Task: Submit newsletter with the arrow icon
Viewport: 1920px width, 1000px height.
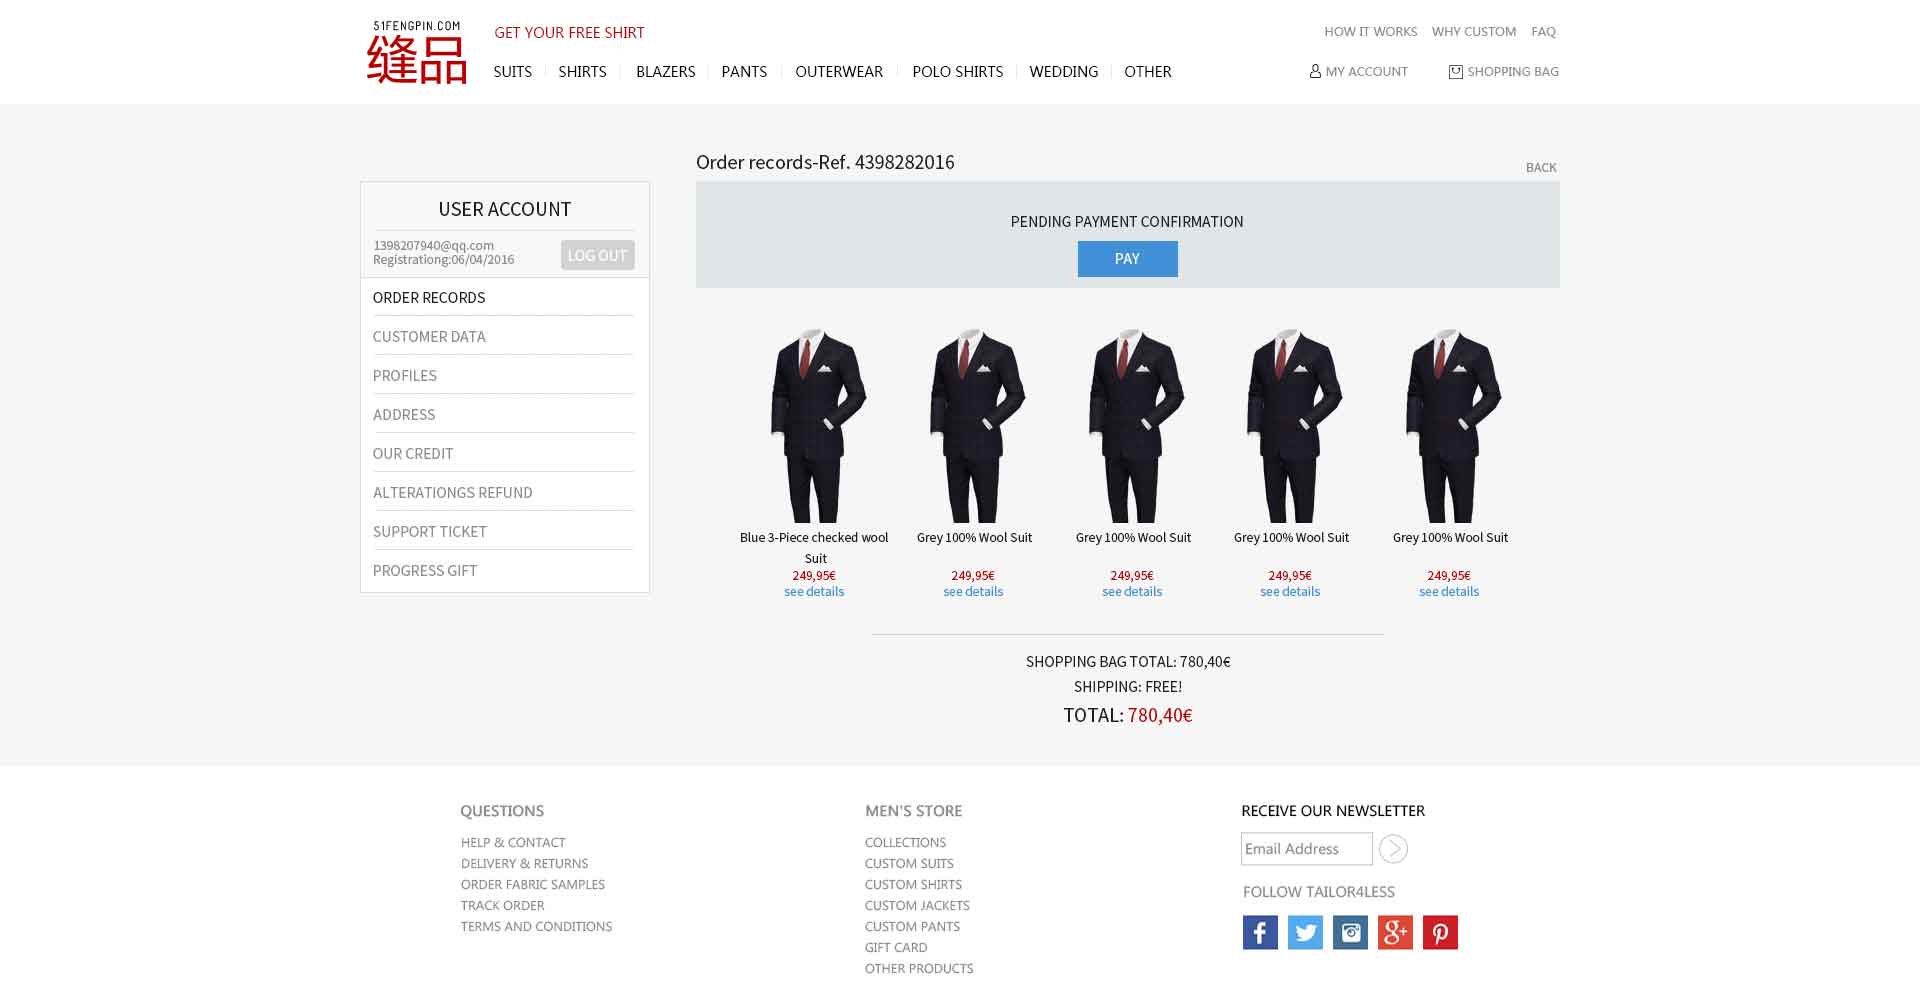Action: click(1393, 849)
